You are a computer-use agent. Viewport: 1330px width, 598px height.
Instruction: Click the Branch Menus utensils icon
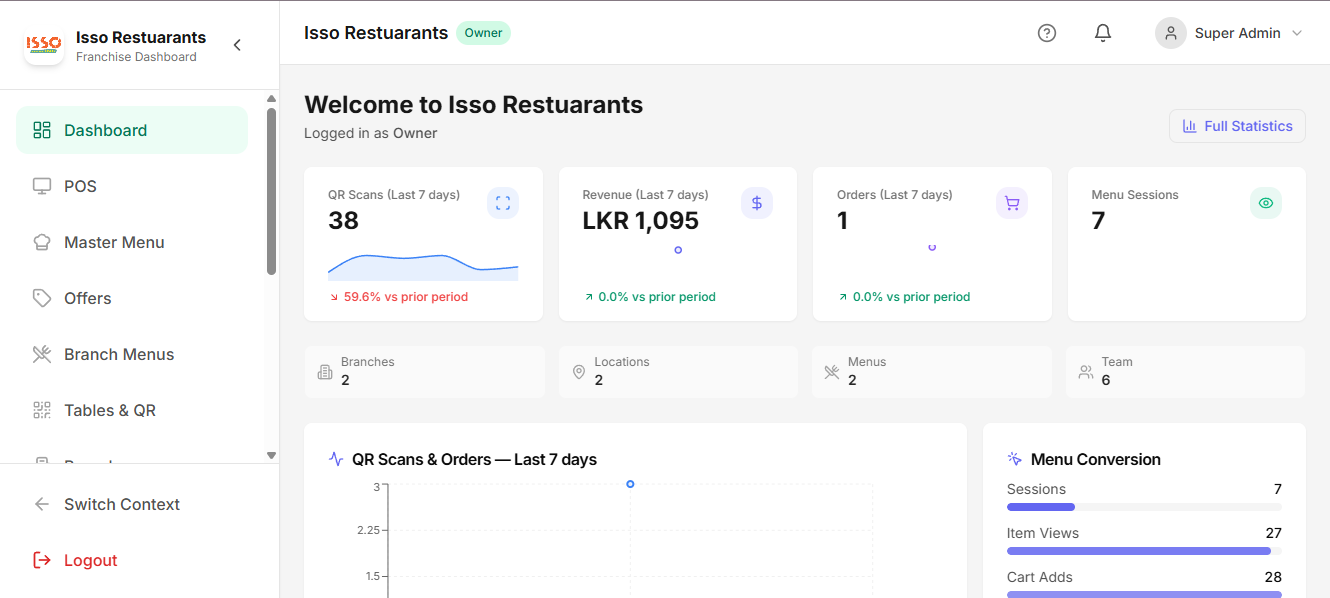(x=42, y=354)
